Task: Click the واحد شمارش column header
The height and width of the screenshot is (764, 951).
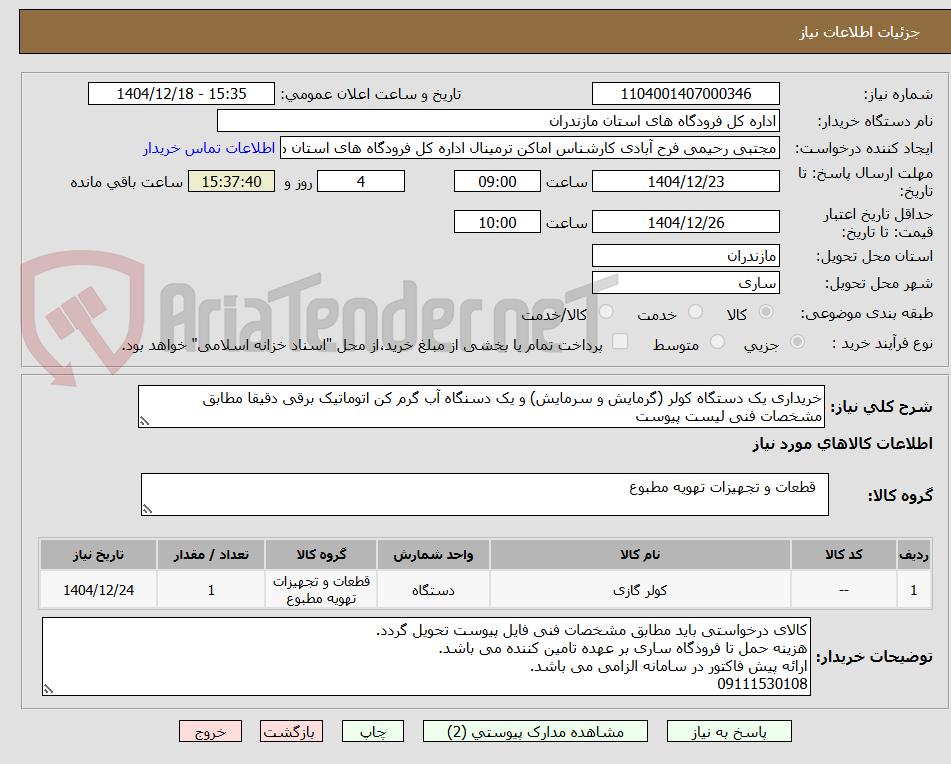Action: point(433,555)
